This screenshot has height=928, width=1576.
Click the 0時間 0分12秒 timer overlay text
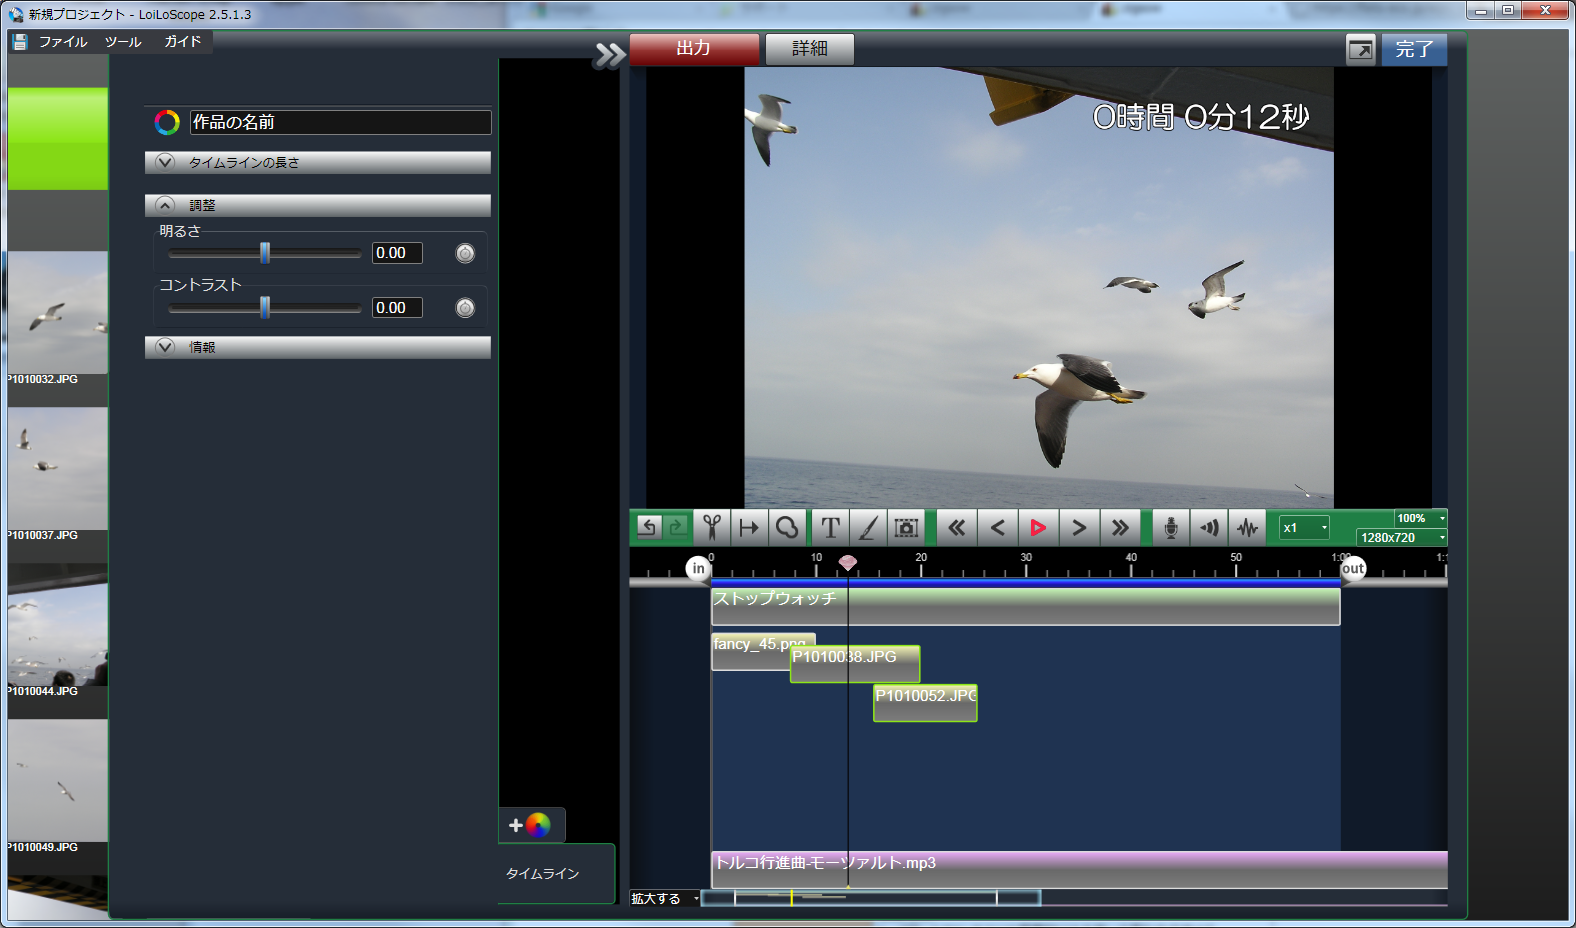[1201, 118]
